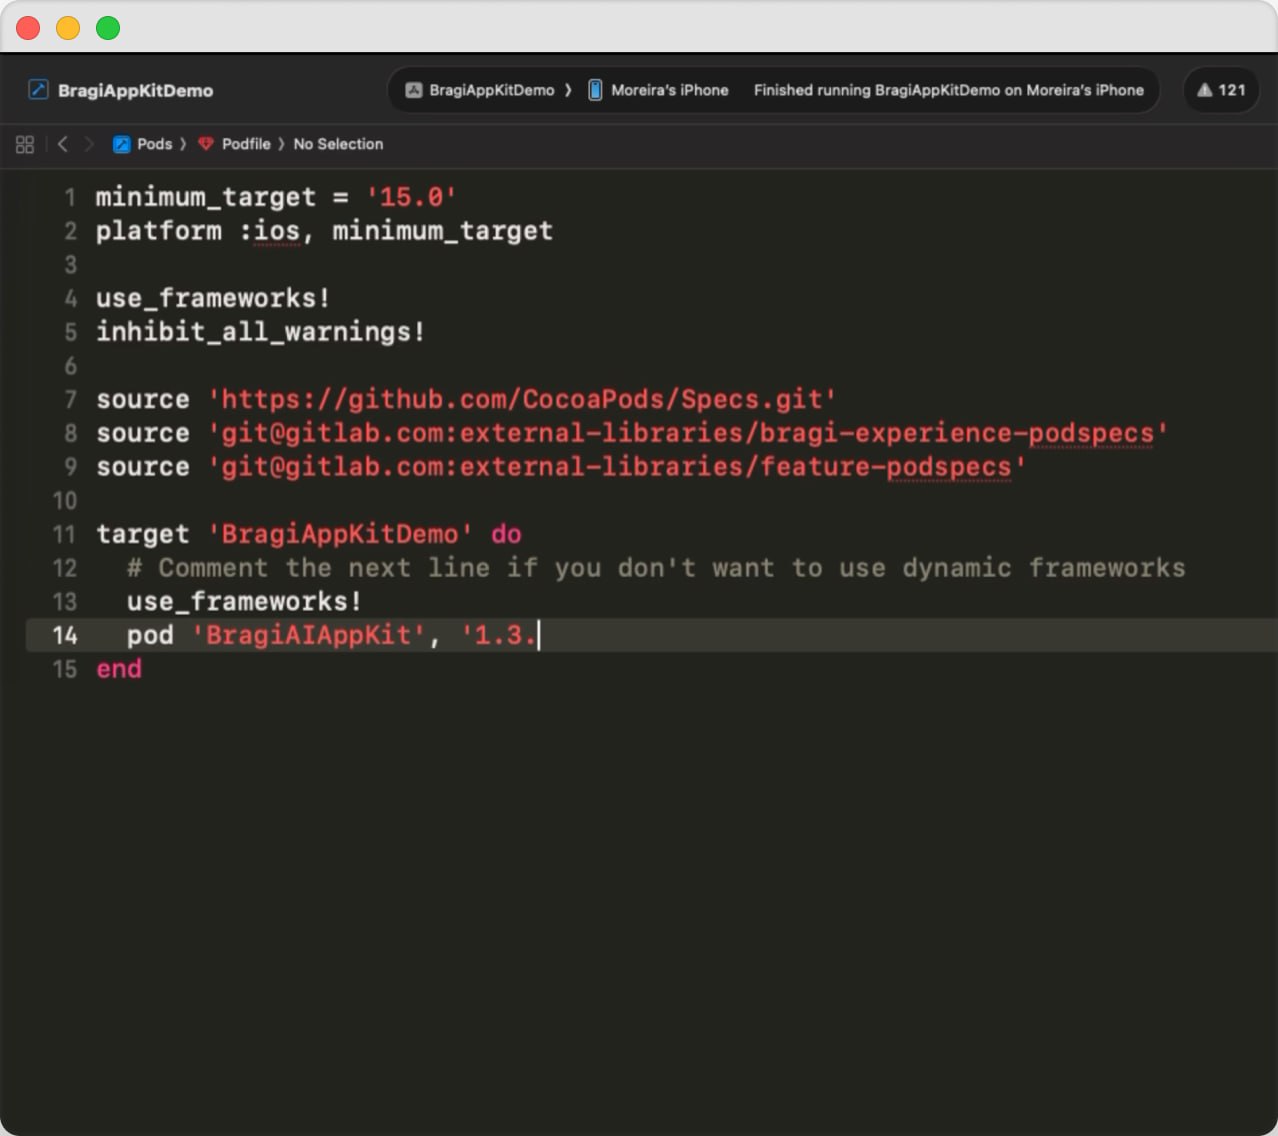Click line number 11 in the gutter

coord(65,534)
